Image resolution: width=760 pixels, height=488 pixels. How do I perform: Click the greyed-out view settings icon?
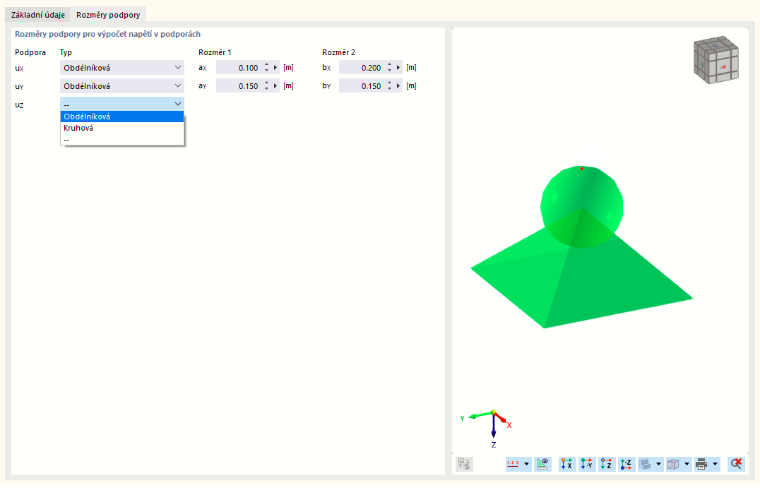(x=464, y=464)
